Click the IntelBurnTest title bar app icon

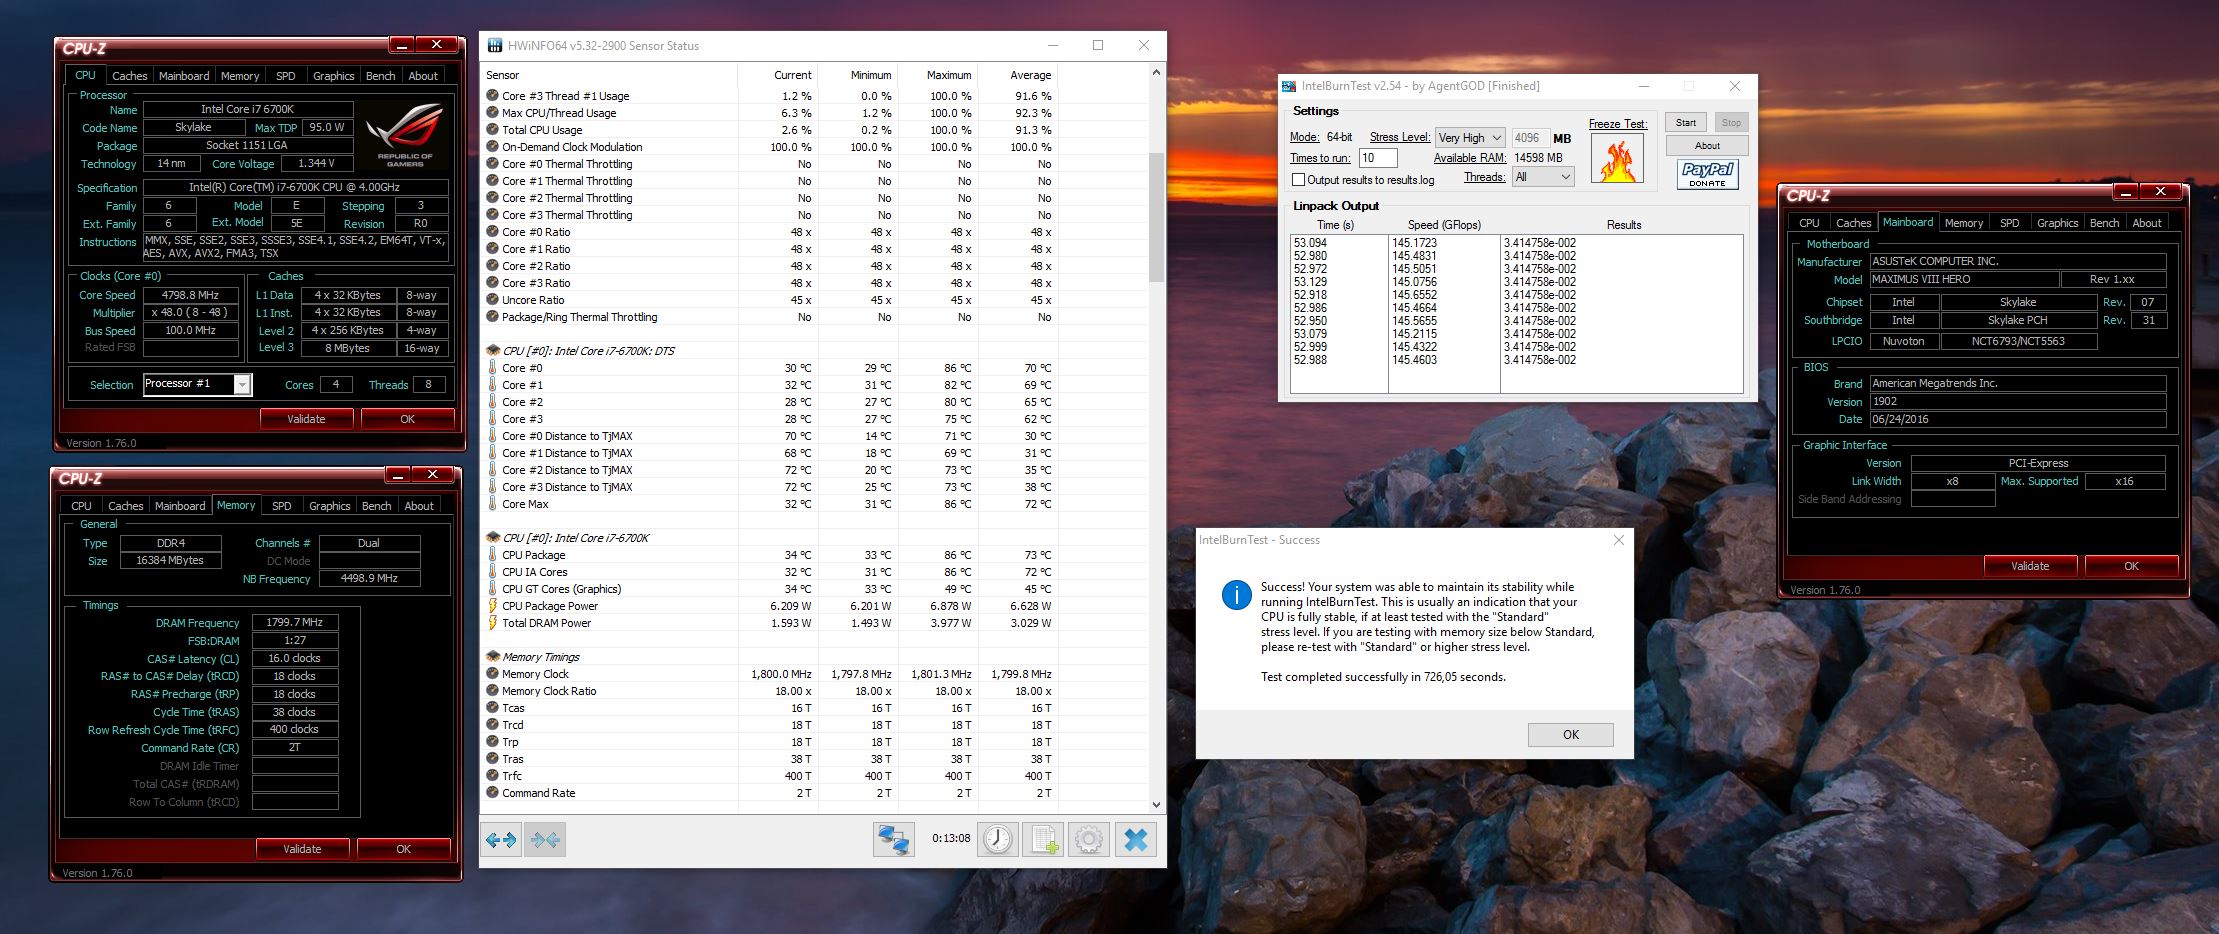pos(1290,86)
